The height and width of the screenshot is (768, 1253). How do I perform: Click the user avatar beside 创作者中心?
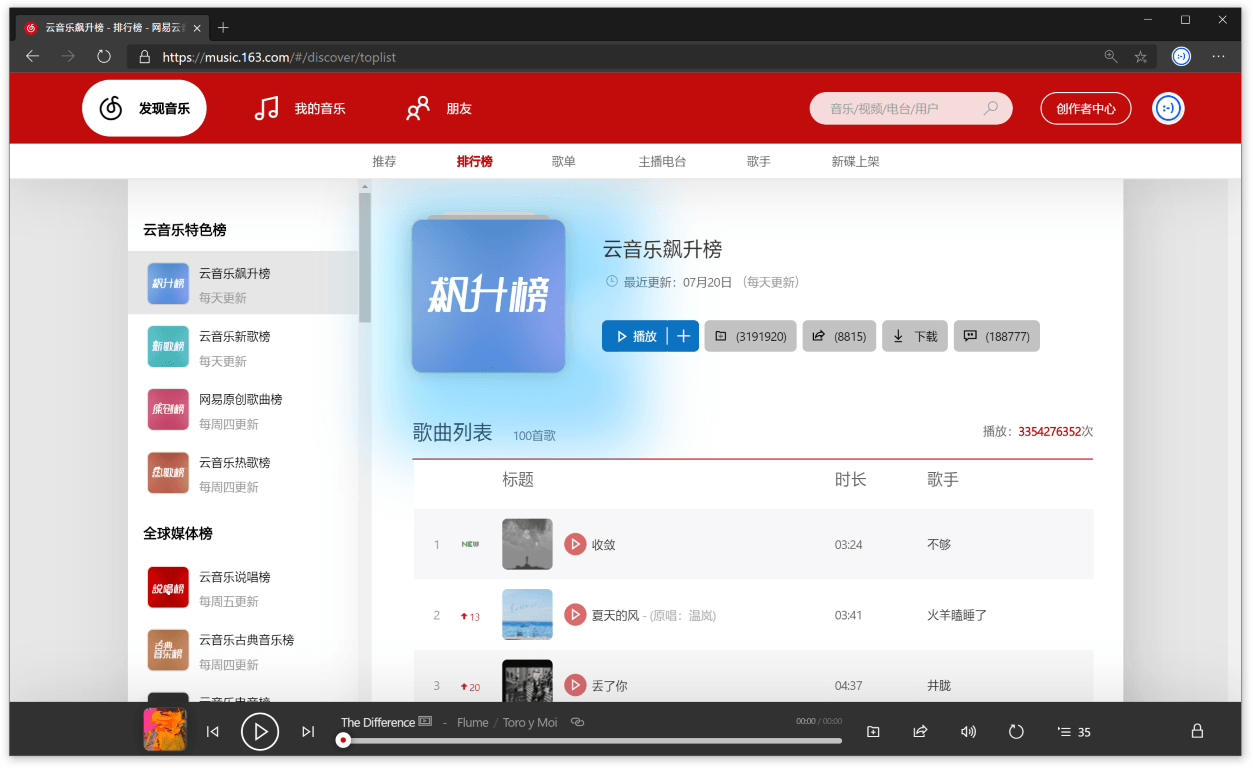click(1168, 108)
